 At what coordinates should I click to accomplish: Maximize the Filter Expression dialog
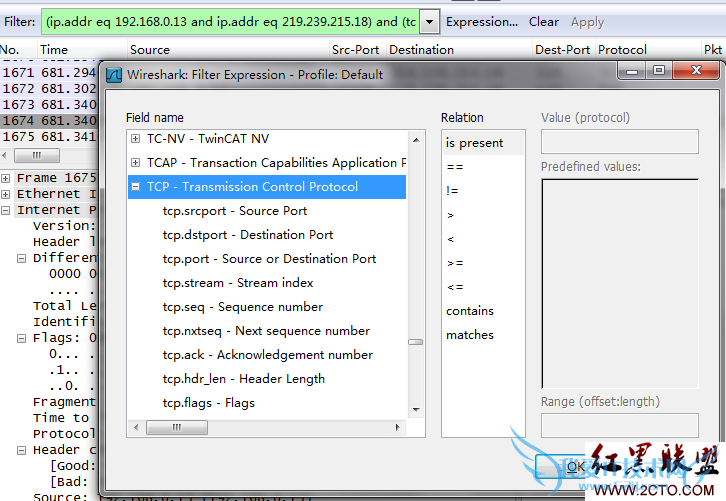(659, 70)
